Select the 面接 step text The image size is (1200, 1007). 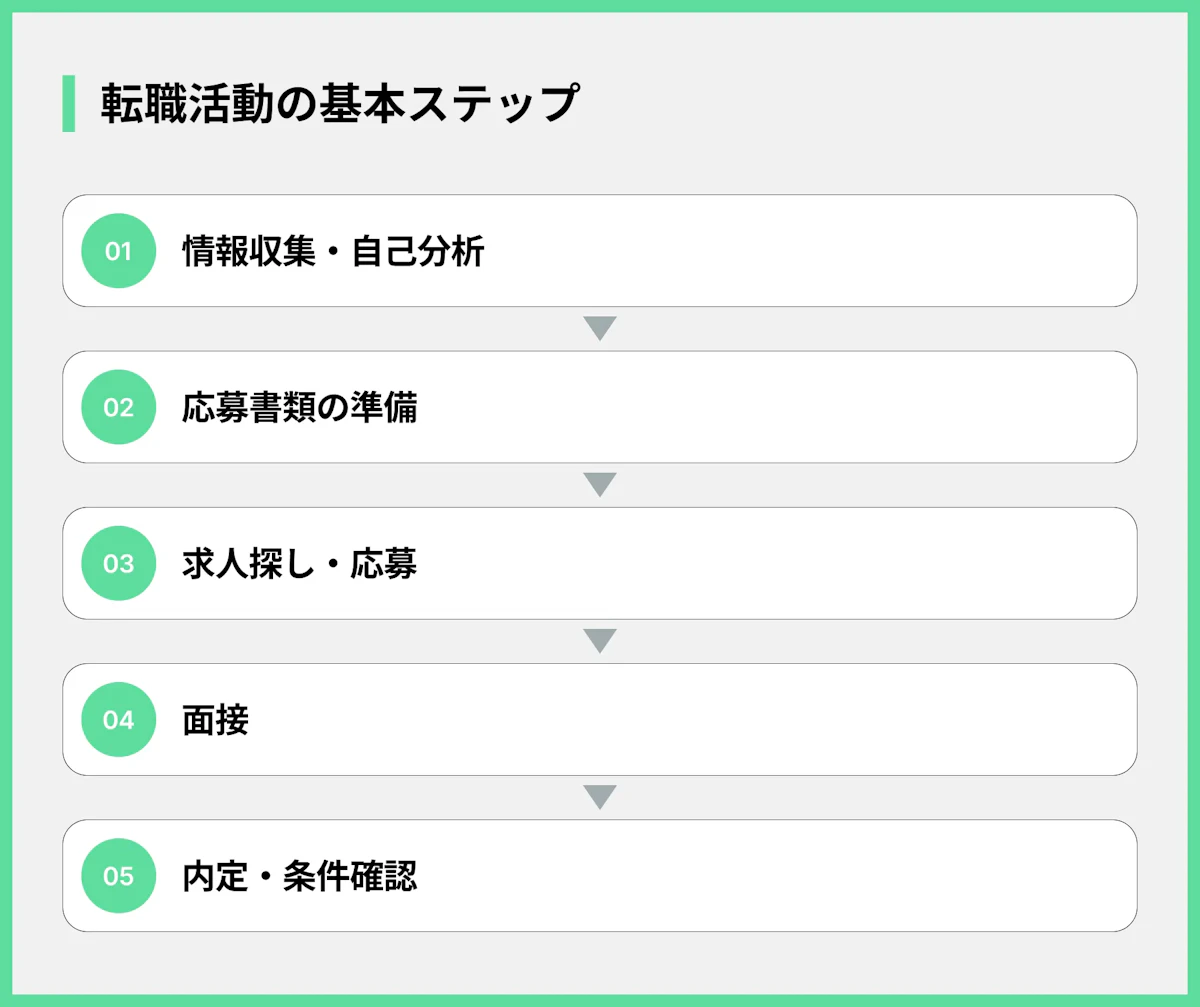tap(215, 720)
